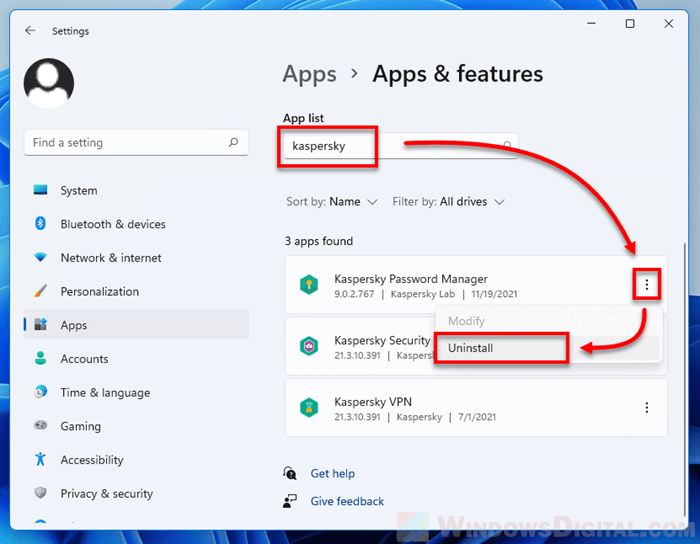The image size is (700, 544).
Task: Open Personalization settings
Action: pos(136,291)
